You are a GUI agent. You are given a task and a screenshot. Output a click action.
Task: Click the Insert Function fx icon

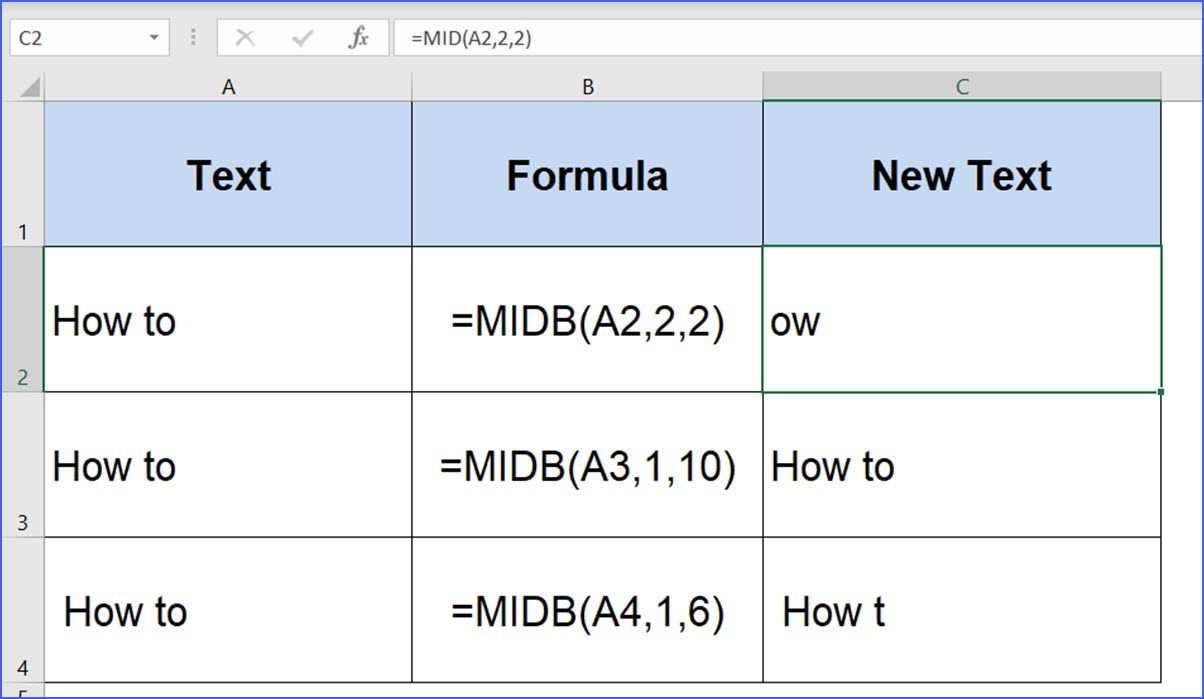358,39
